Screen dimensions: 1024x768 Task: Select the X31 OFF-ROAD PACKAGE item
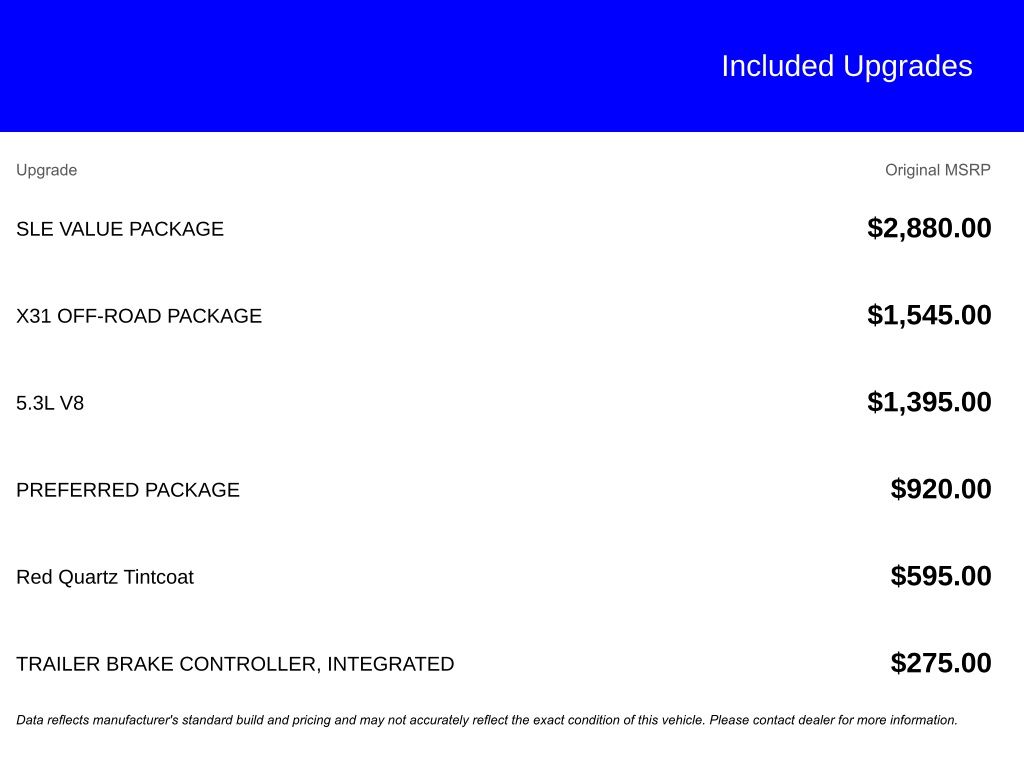click(x=139, y=316)
